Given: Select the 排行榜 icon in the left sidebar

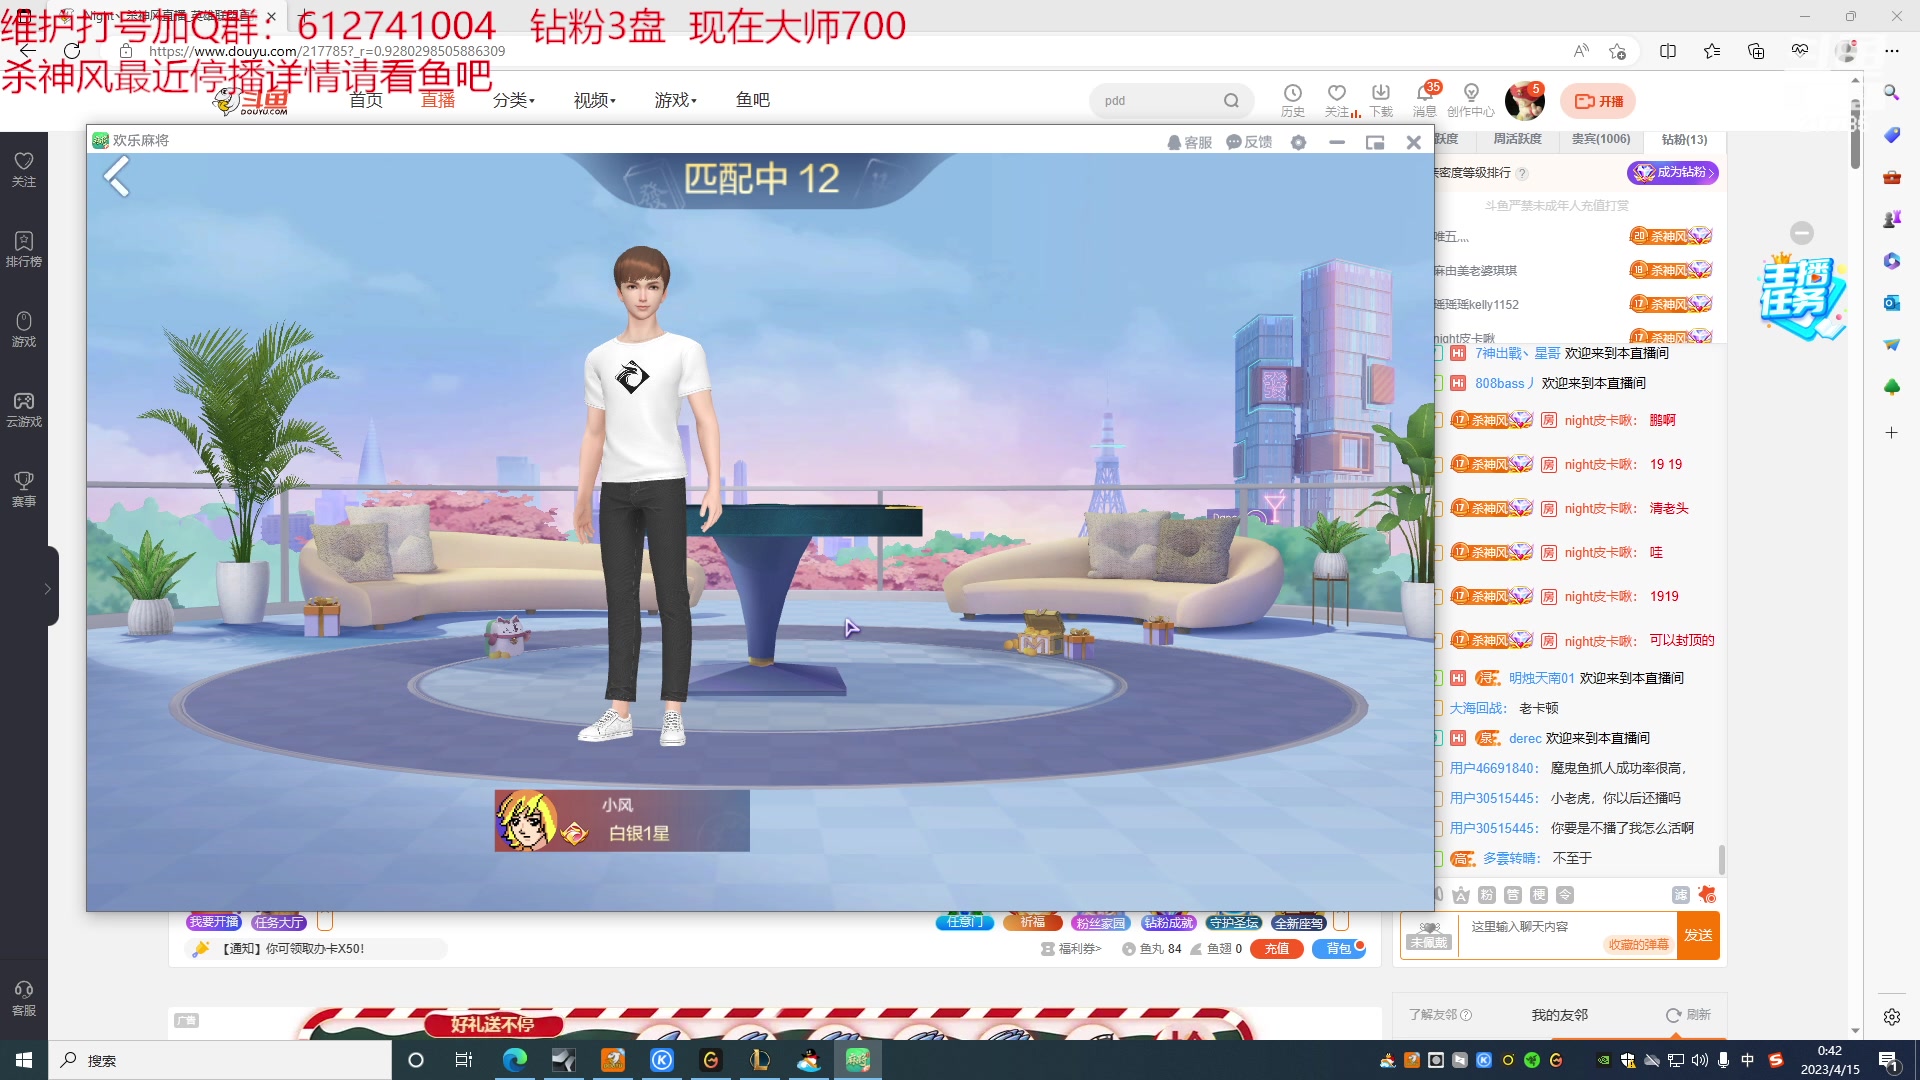Looking at the screenshot, I should tap(23, 248).
